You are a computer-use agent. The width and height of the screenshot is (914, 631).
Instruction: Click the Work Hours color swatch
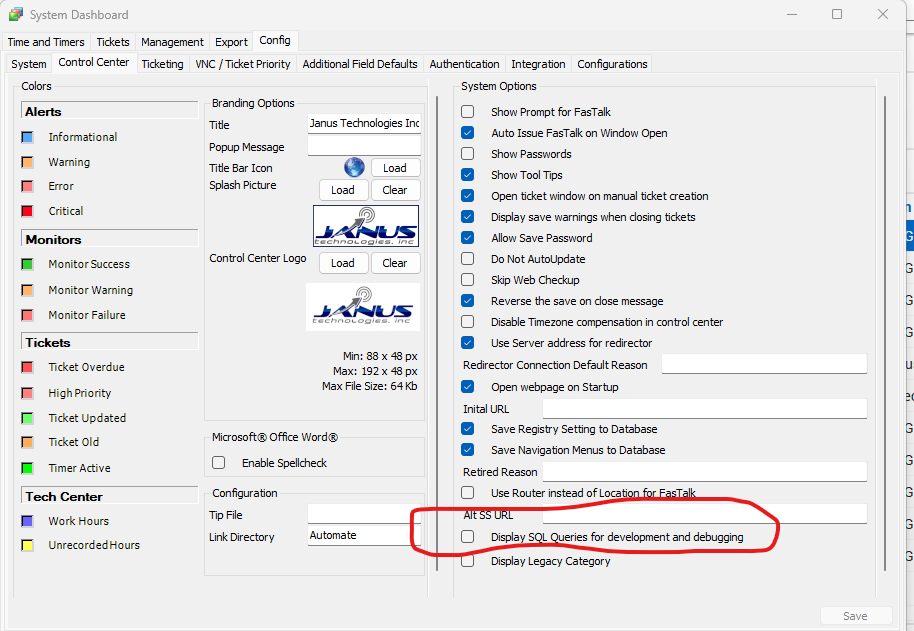28,521
